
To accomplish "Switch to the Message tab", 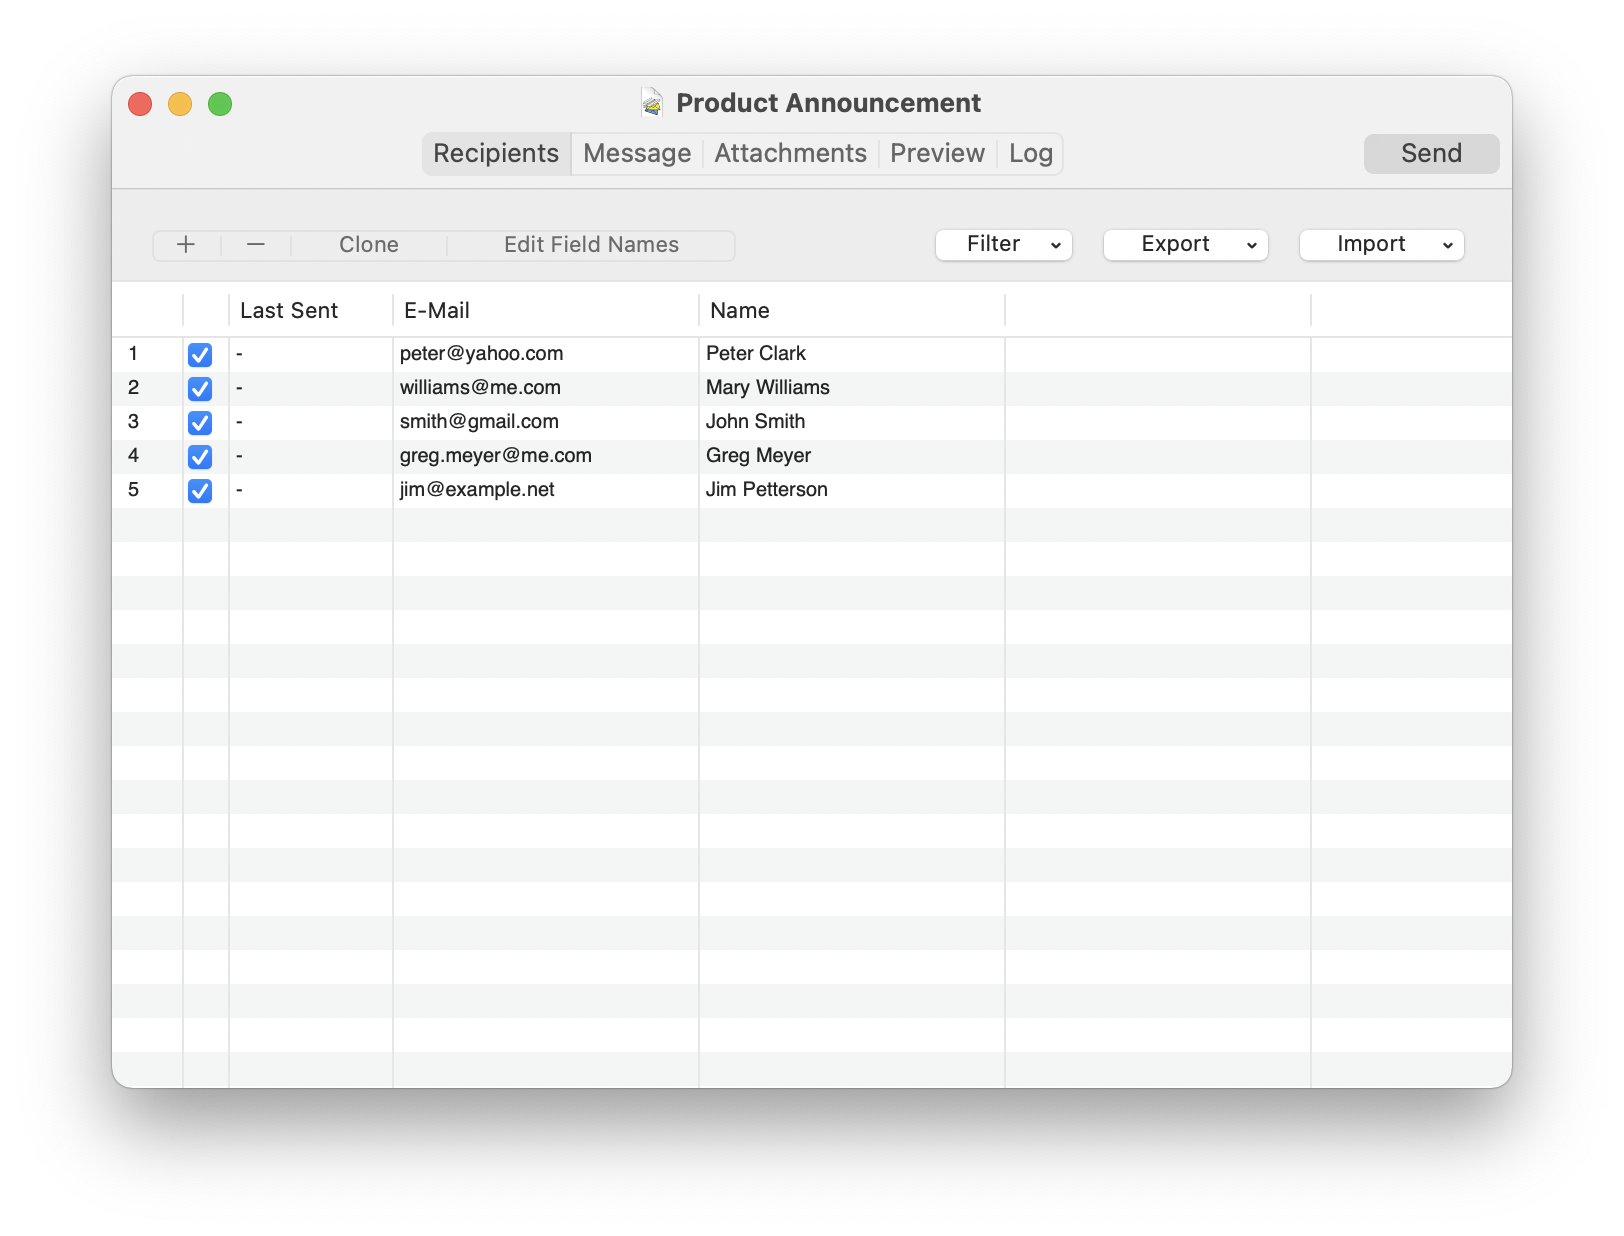I will (637, 154).
